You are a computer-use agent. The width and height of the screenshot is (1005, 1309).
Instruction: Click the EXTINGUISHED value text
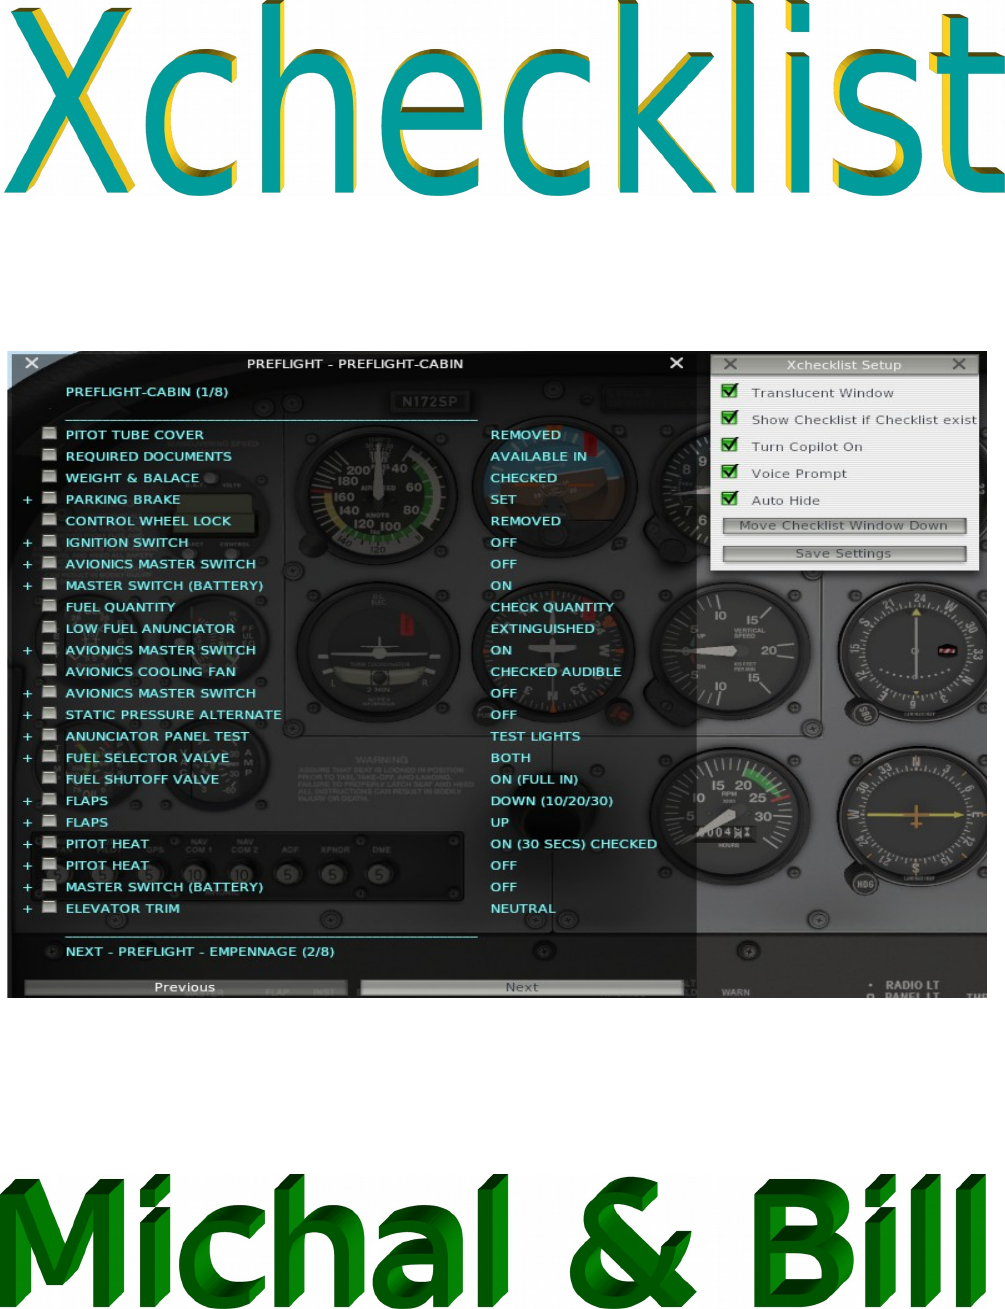coord(543,629)
